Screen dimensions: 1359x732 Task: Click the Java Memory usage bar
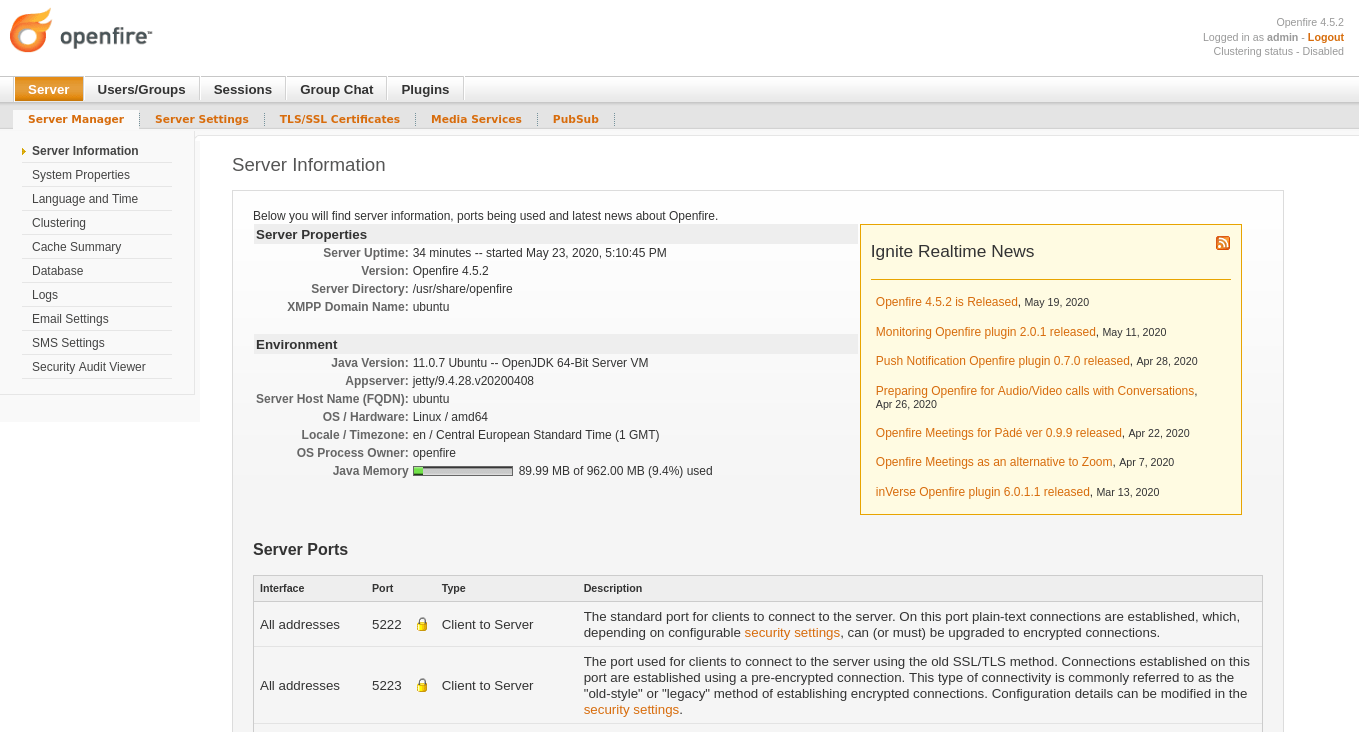(x=463, y=471)
